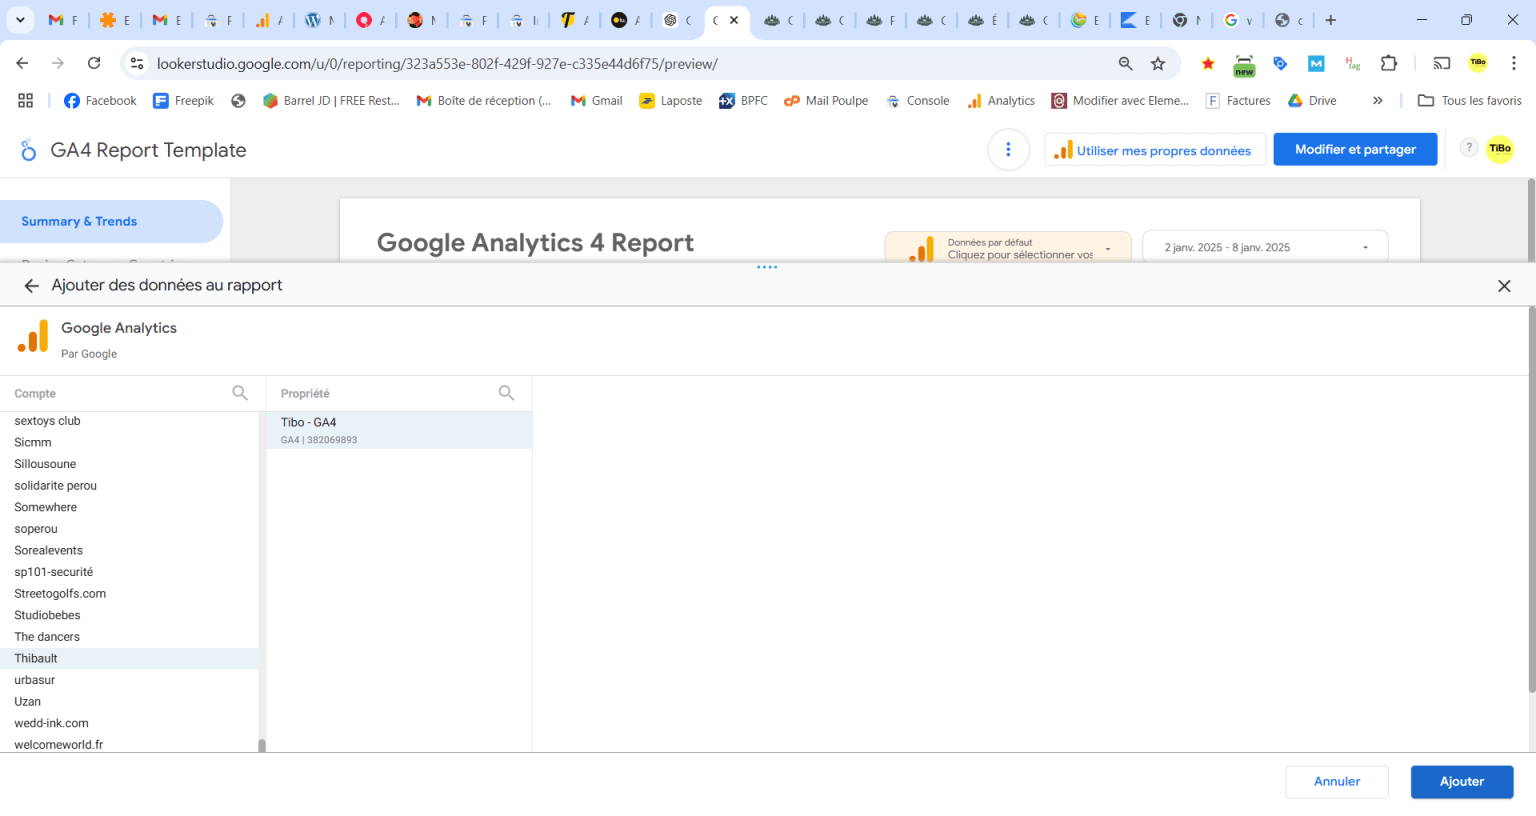This screenshot has height=816, width=1536.
Task: Open the bookmarks apps grid icon
Action: click(26, 100)
